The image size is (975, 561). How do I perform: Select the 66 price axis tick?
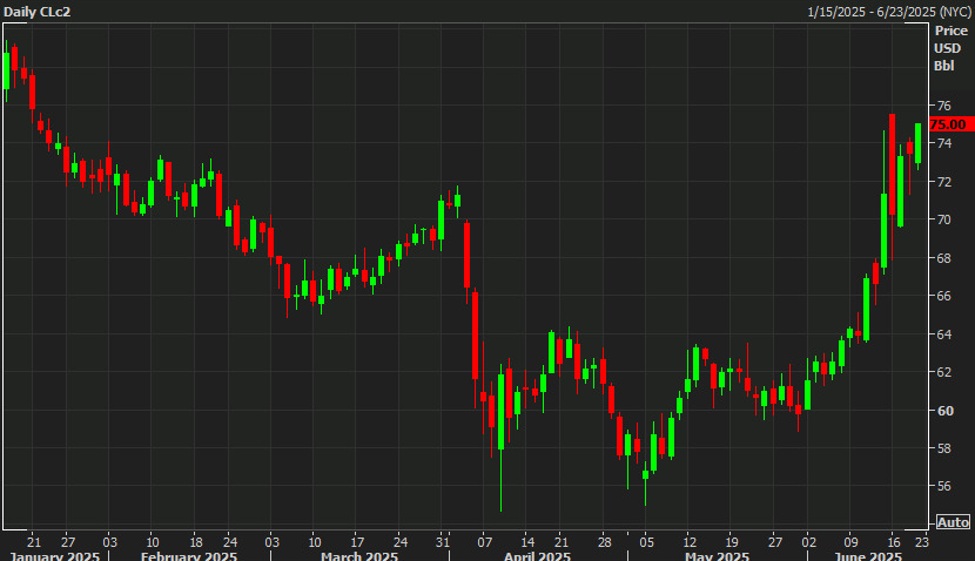point(942,296)
